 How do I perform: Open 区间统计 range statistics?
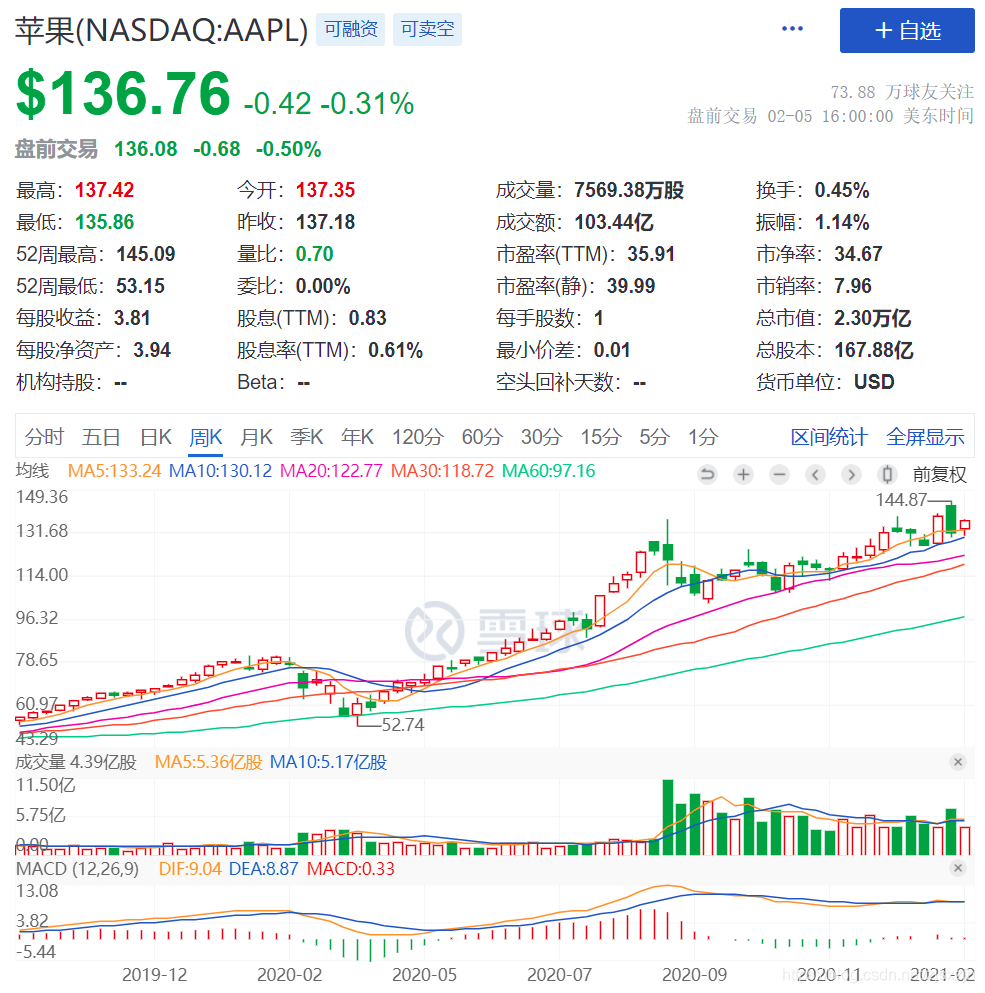[x=829, y=437]
